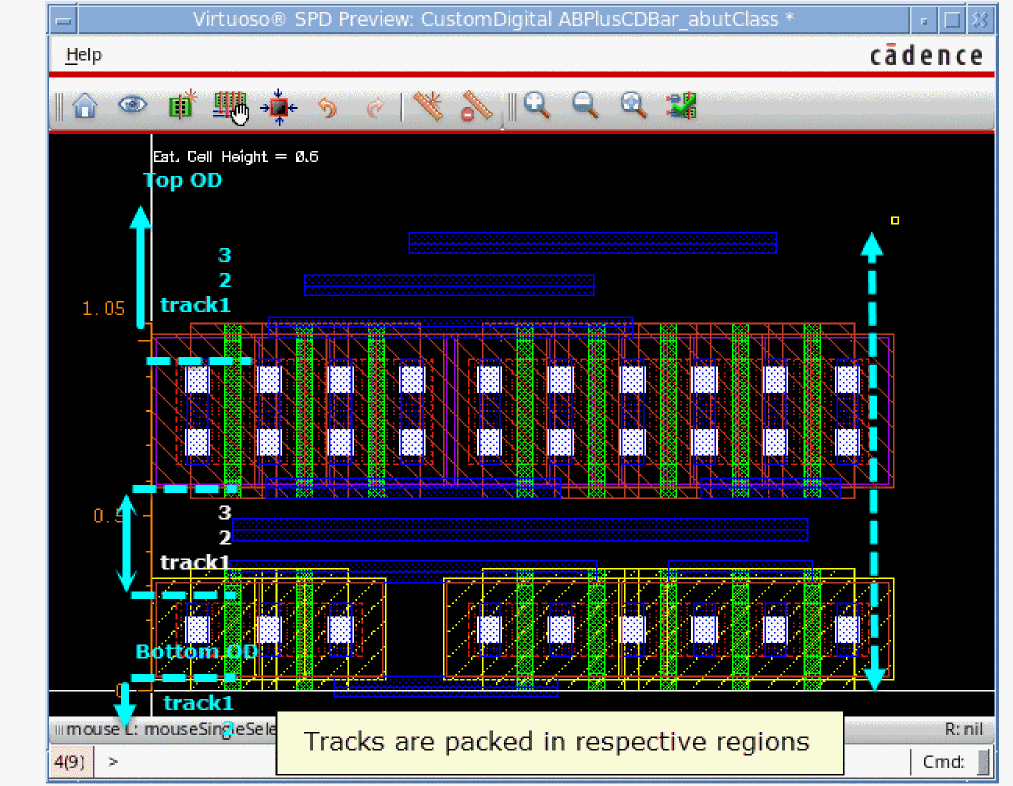This screenshot has width=1013, height=786.
Task: Click the green chip with star icon
Action: [x=182, y=105]
